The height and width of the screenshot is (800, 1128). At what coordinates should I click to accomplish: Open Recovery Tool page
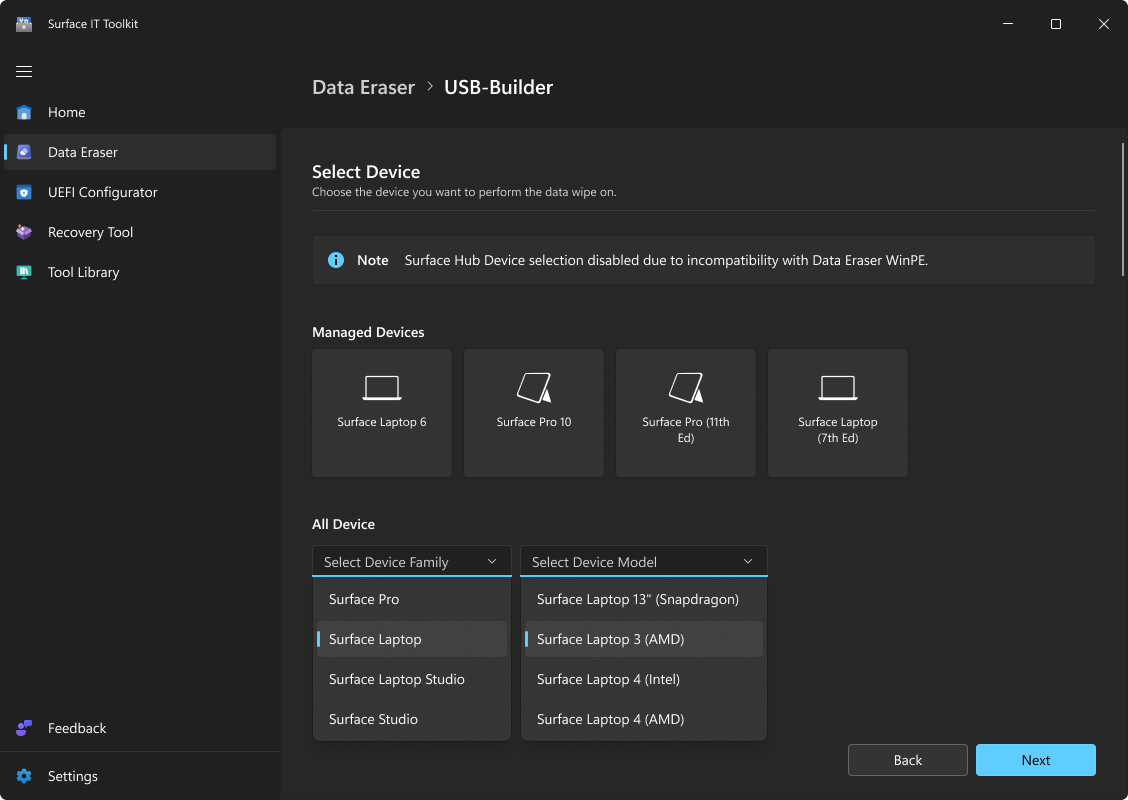(140, 232)
